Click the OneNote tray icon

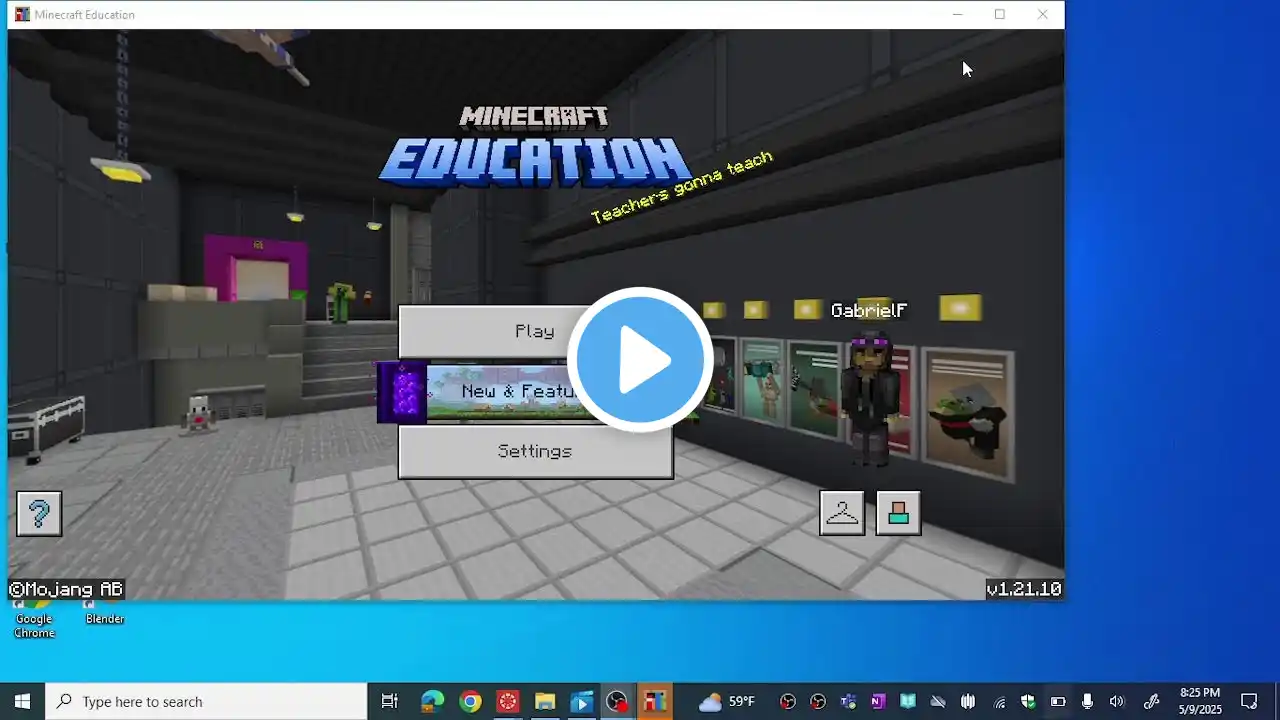click(878, 701)
